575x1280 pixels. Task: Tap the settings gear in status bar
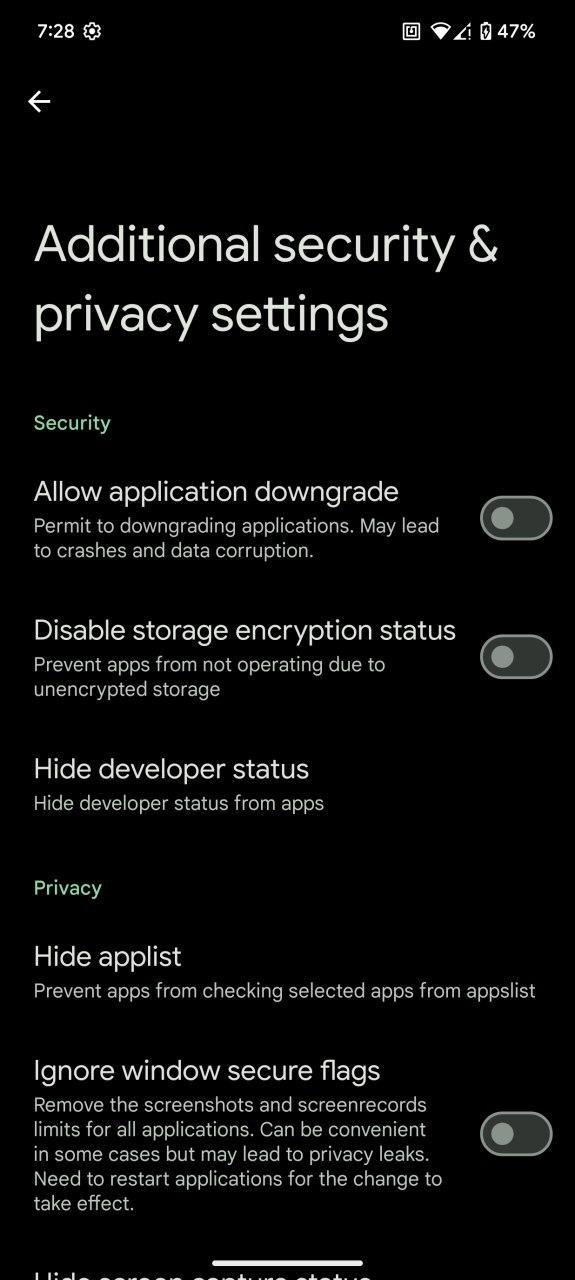(92, 31)
